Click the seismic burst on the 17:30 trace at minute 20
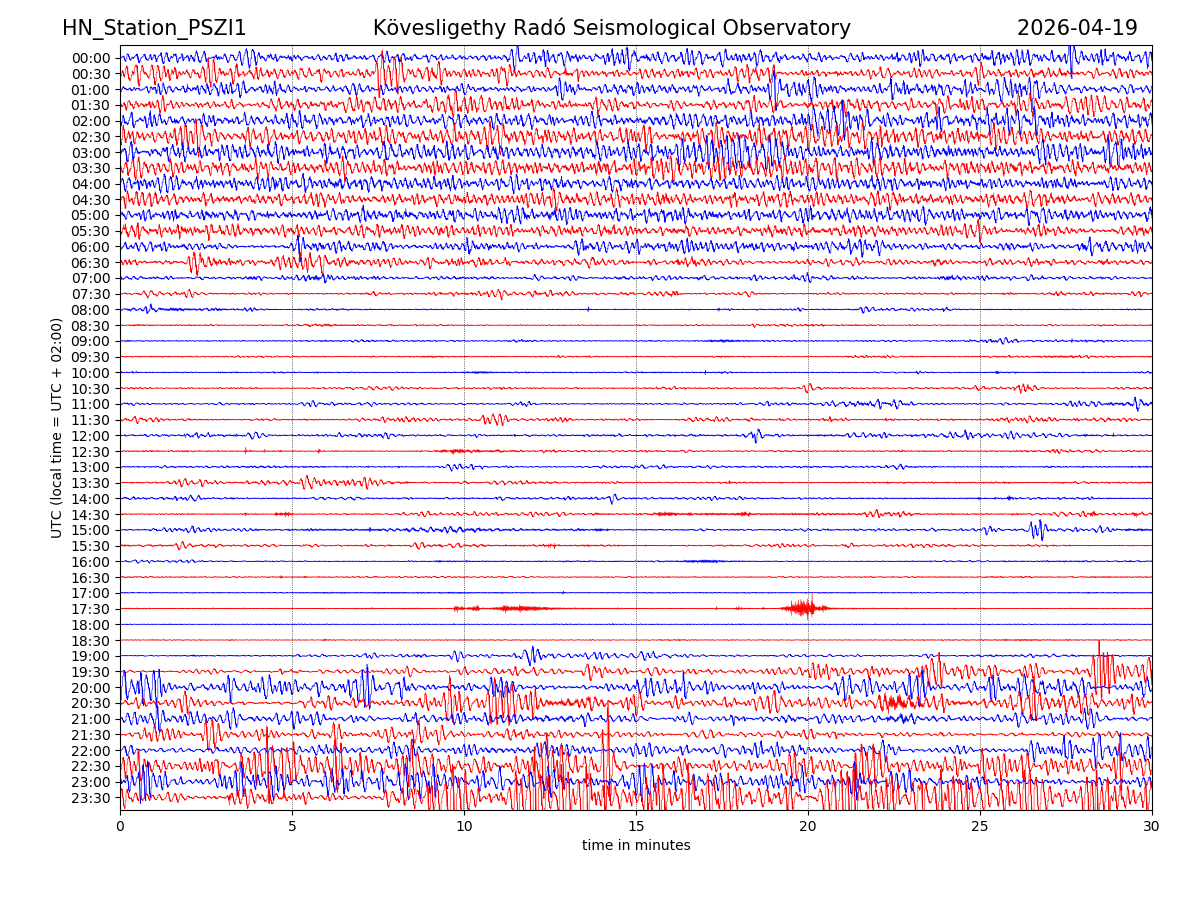 804,608
